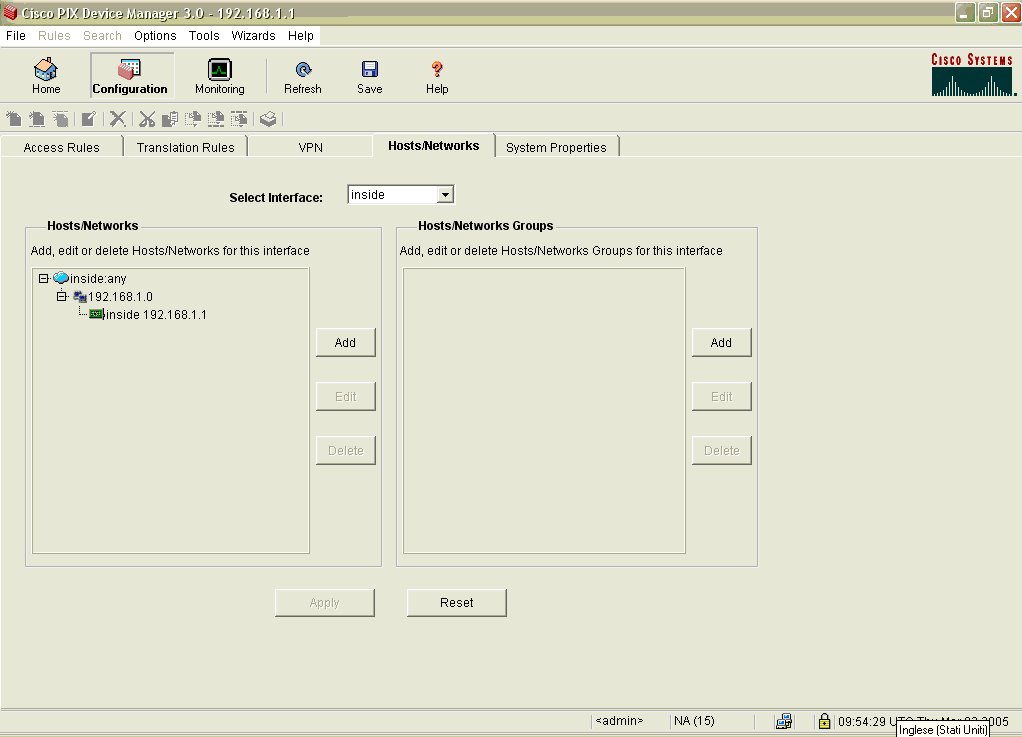Click the cloud icon for inside:any
1022x737 pixels.
pyautogui.click(x=61, y=278)
